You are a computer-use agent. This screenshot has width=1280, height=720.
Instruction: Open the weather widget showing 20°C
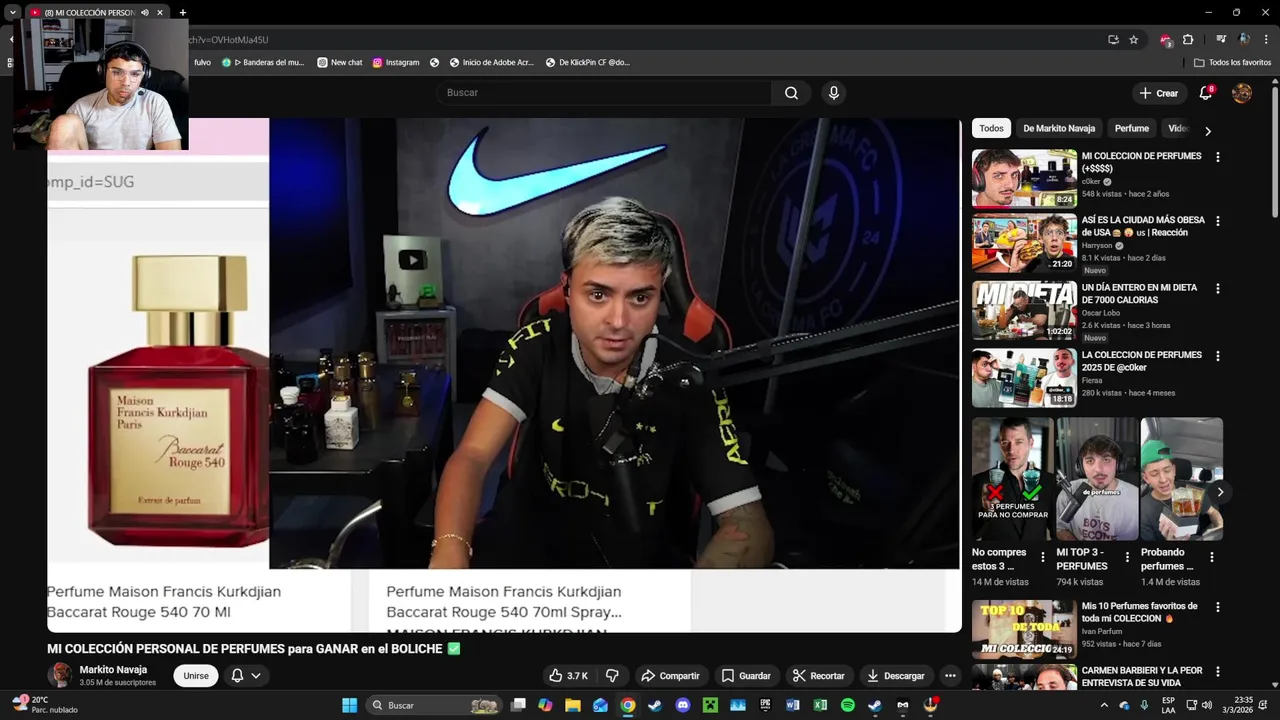point(45,705)
